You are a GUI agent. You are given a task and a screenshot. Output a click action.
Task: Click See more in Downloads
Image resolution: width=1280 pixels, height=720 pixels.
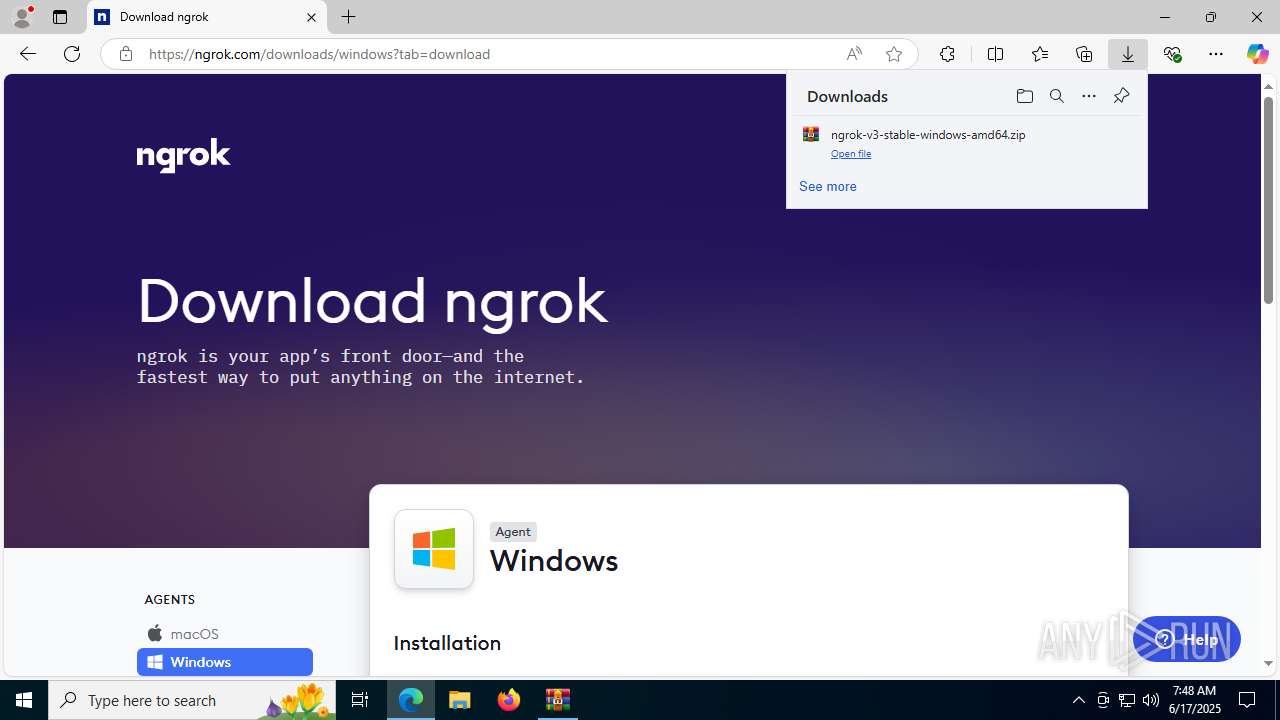click(827, 186)
